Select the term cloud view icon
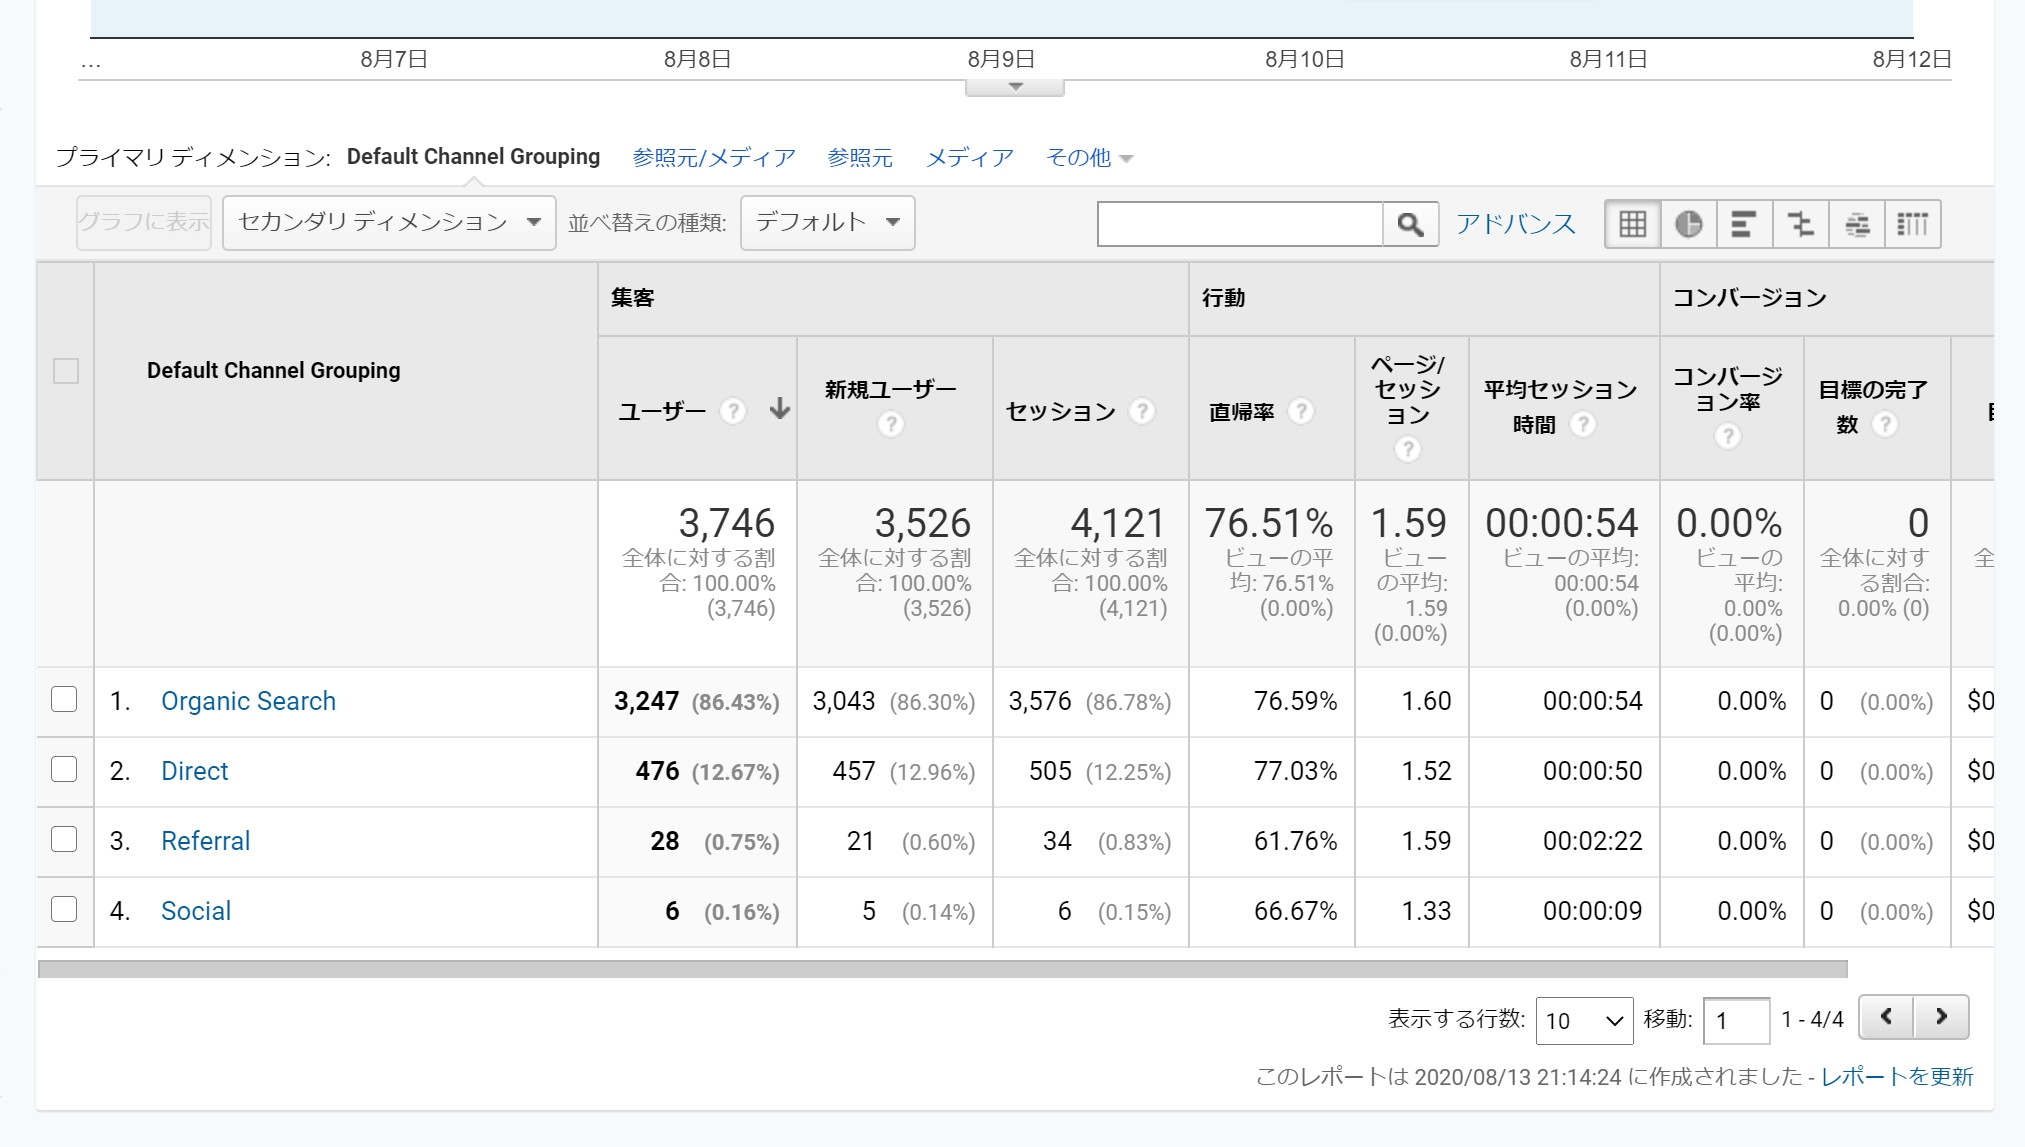Image resolution: width=2025 pixels, height=1147 pixels. (1856, 224)
